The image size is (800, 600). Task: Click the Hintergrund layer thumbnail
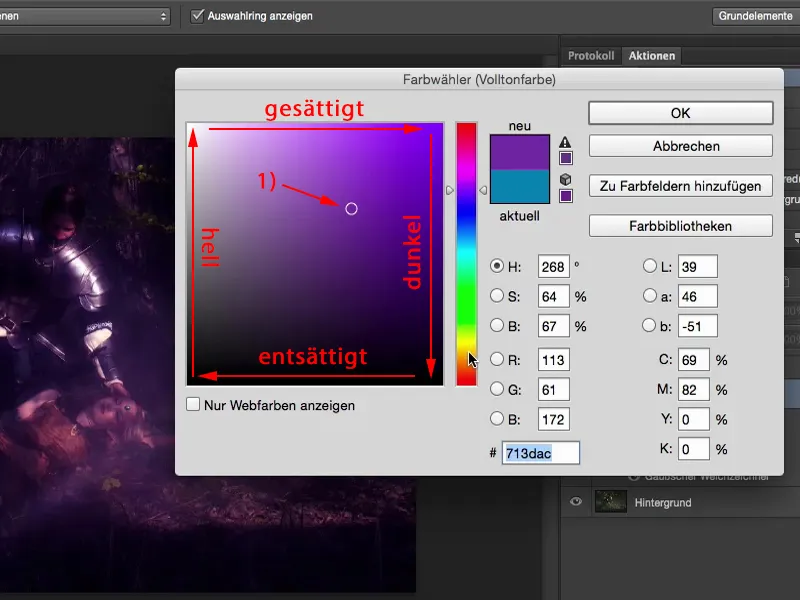[x=611, y=502]
